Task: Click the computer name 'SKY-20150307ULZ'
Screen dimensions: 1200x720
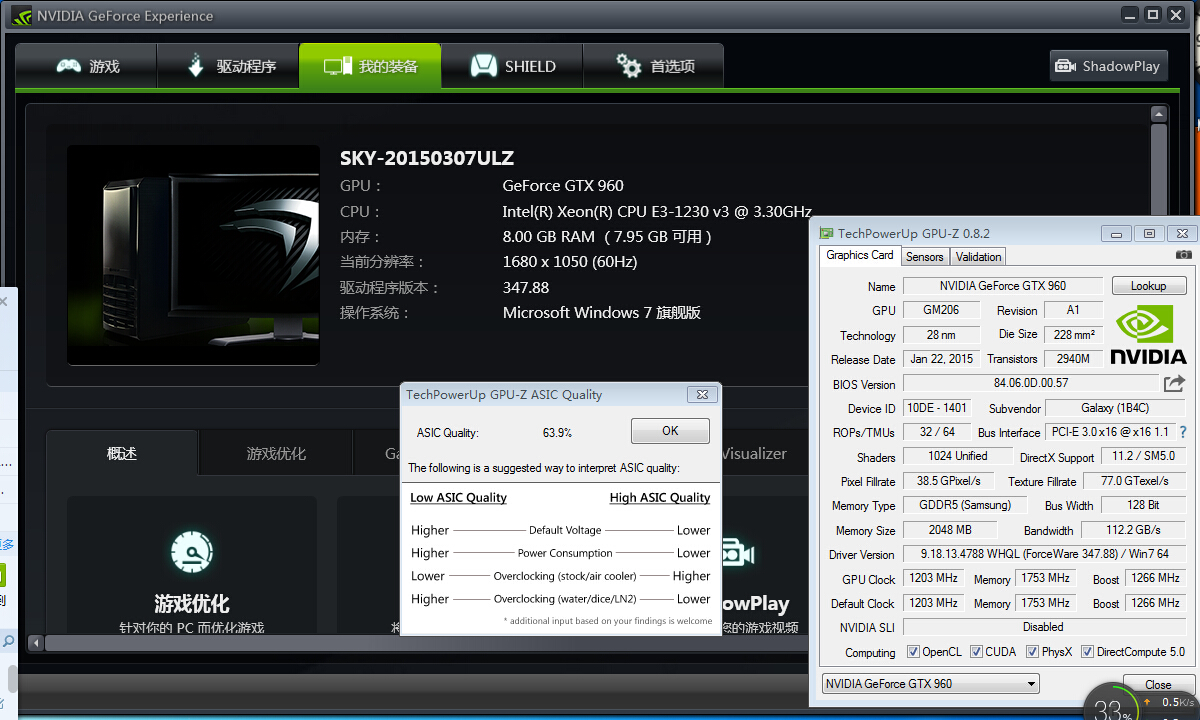Action: pos(427,158)
